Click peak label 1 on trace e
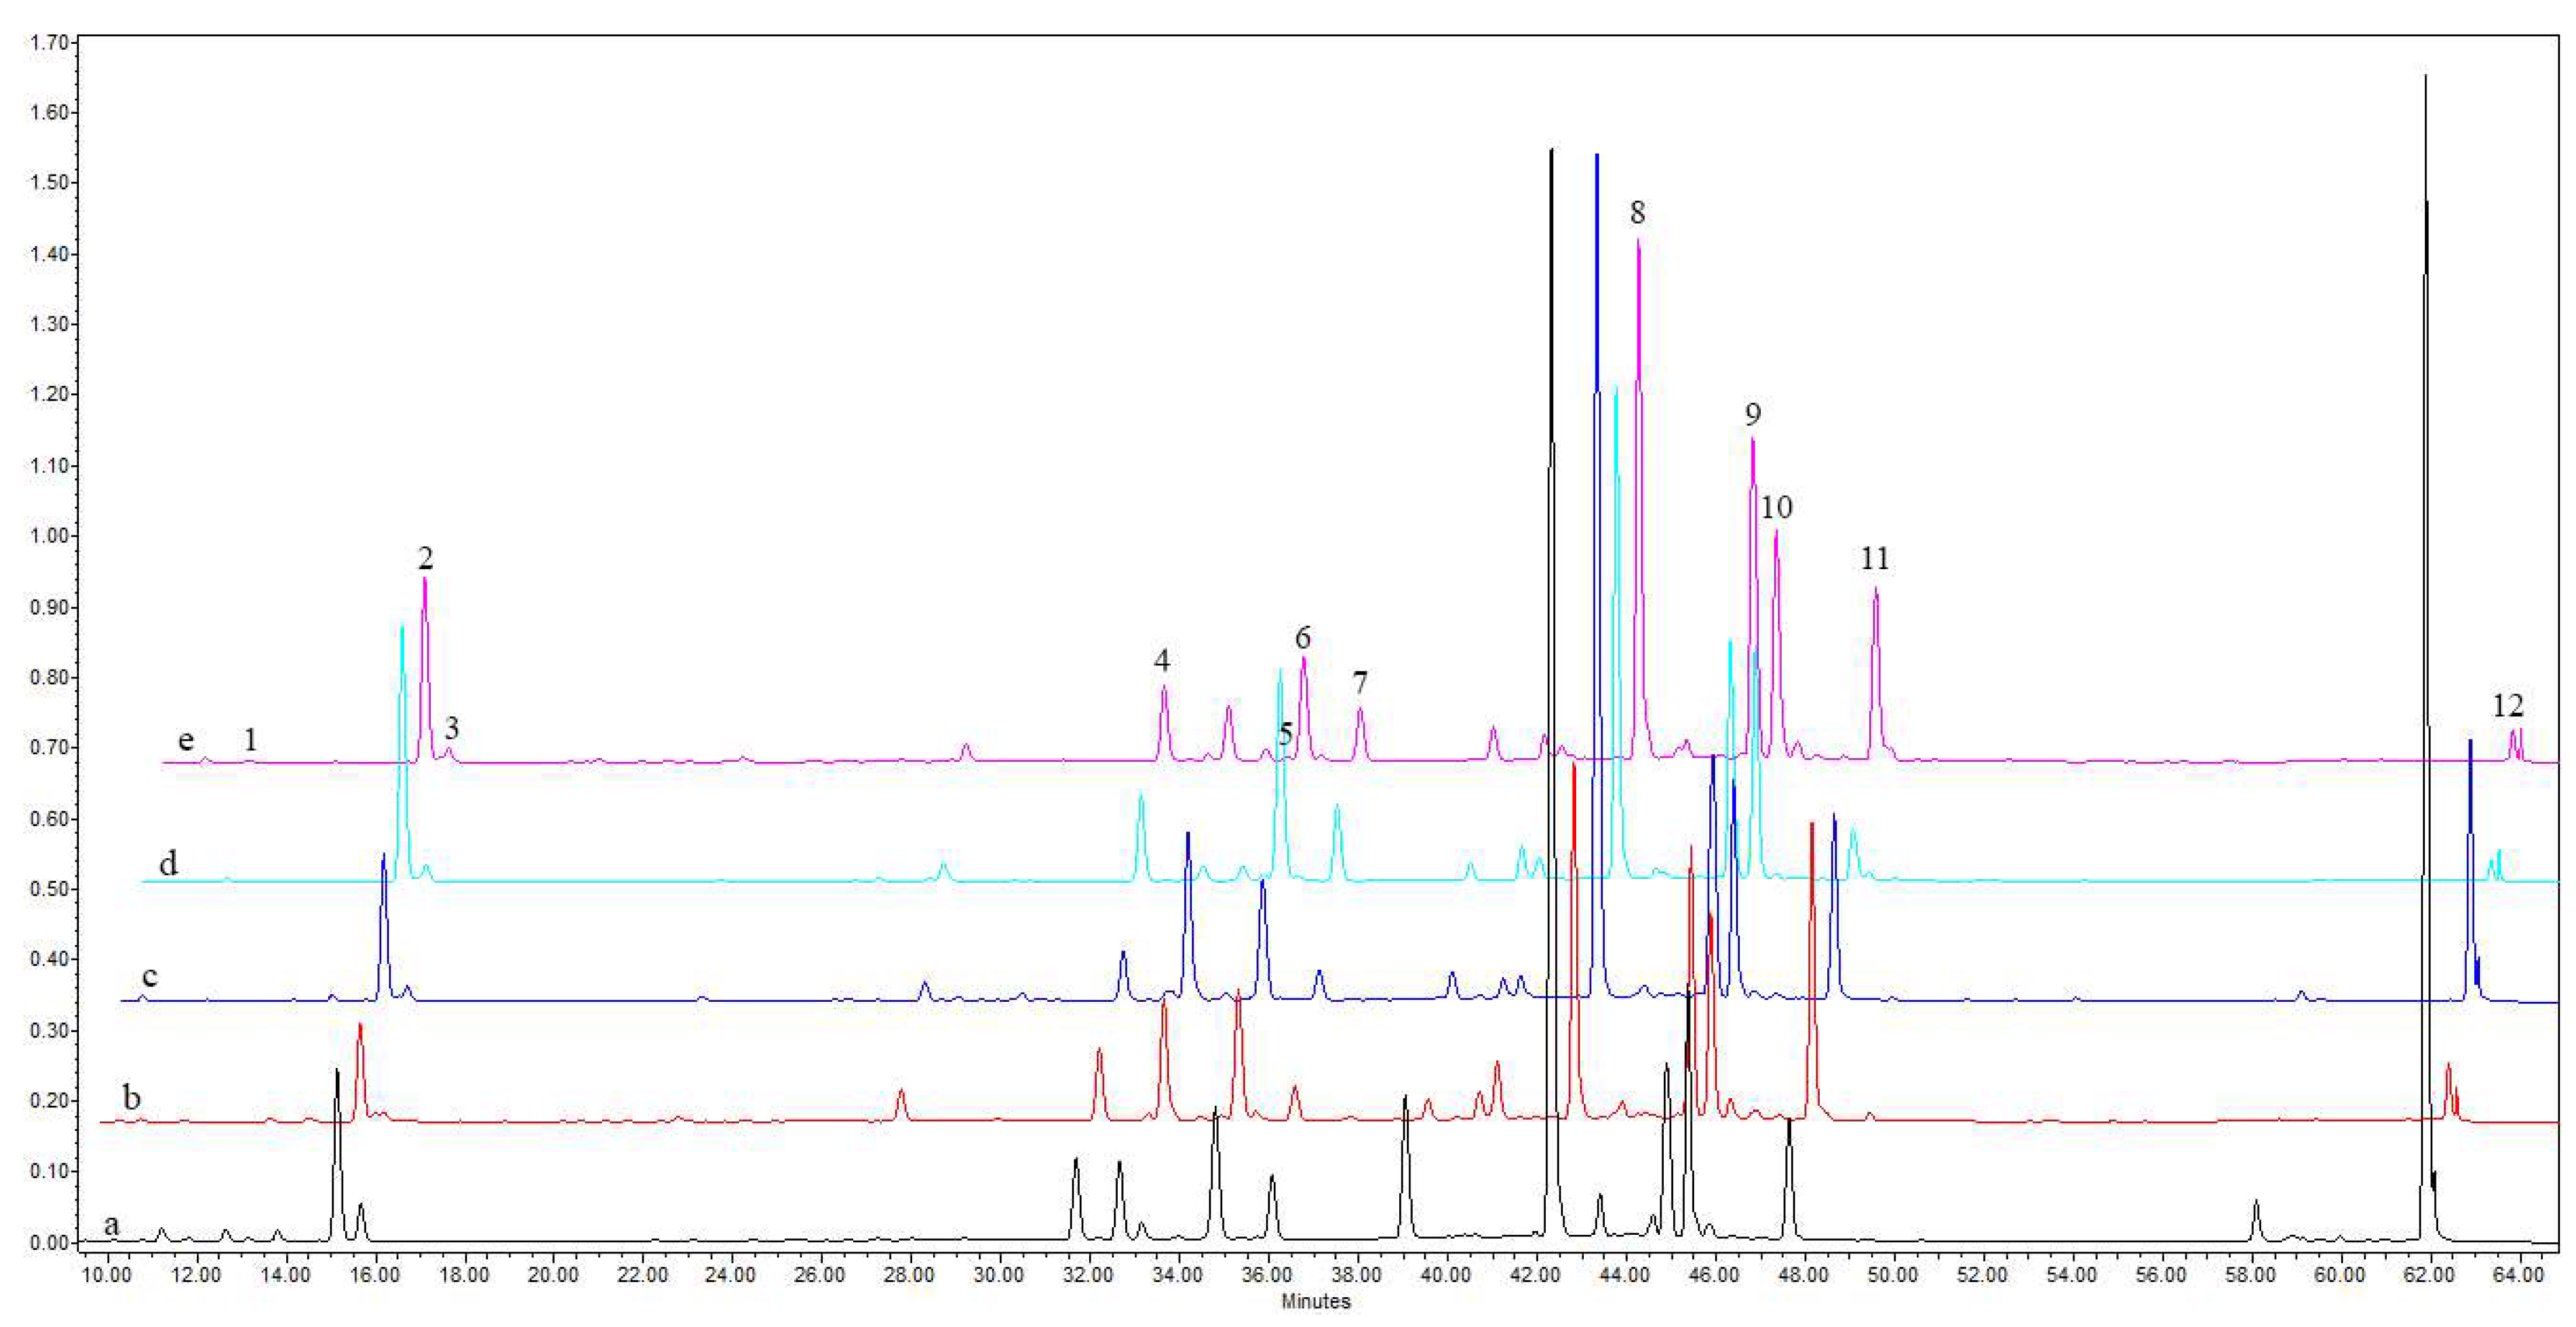The image size is (2576, 1327). point(250,740)
